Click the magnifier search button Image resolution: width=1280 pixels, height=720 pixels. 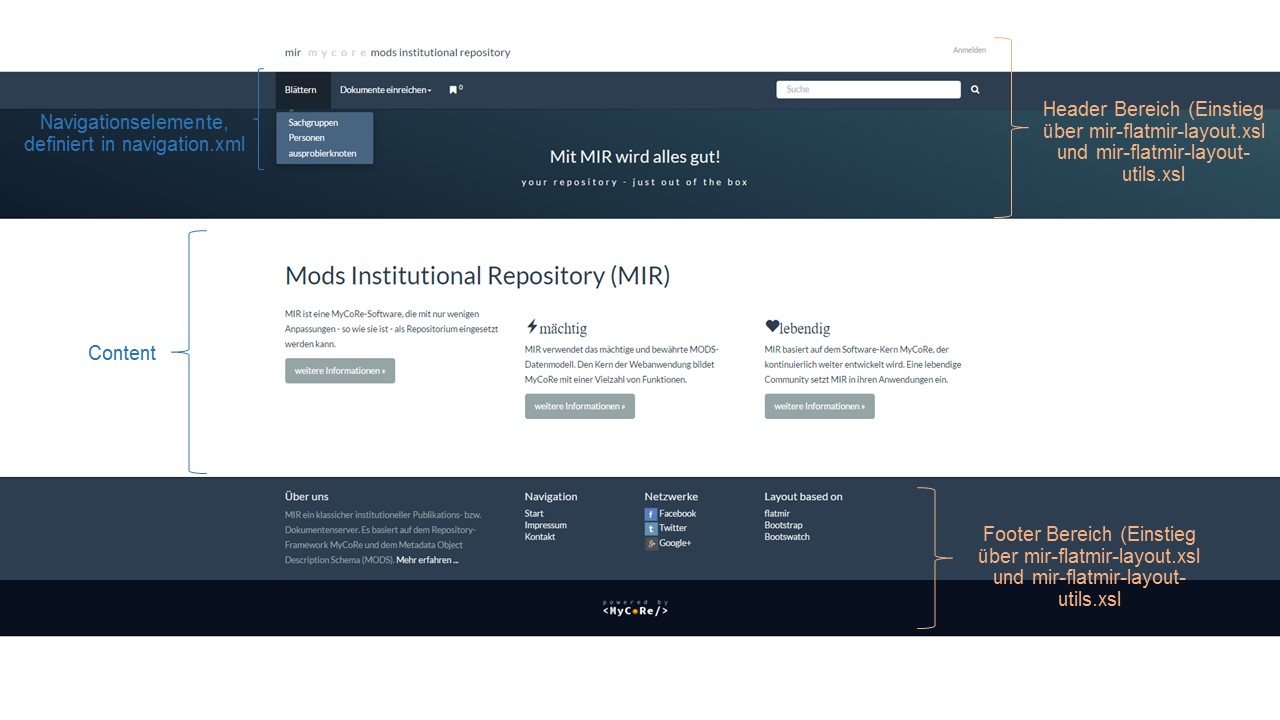pos(975,90)
